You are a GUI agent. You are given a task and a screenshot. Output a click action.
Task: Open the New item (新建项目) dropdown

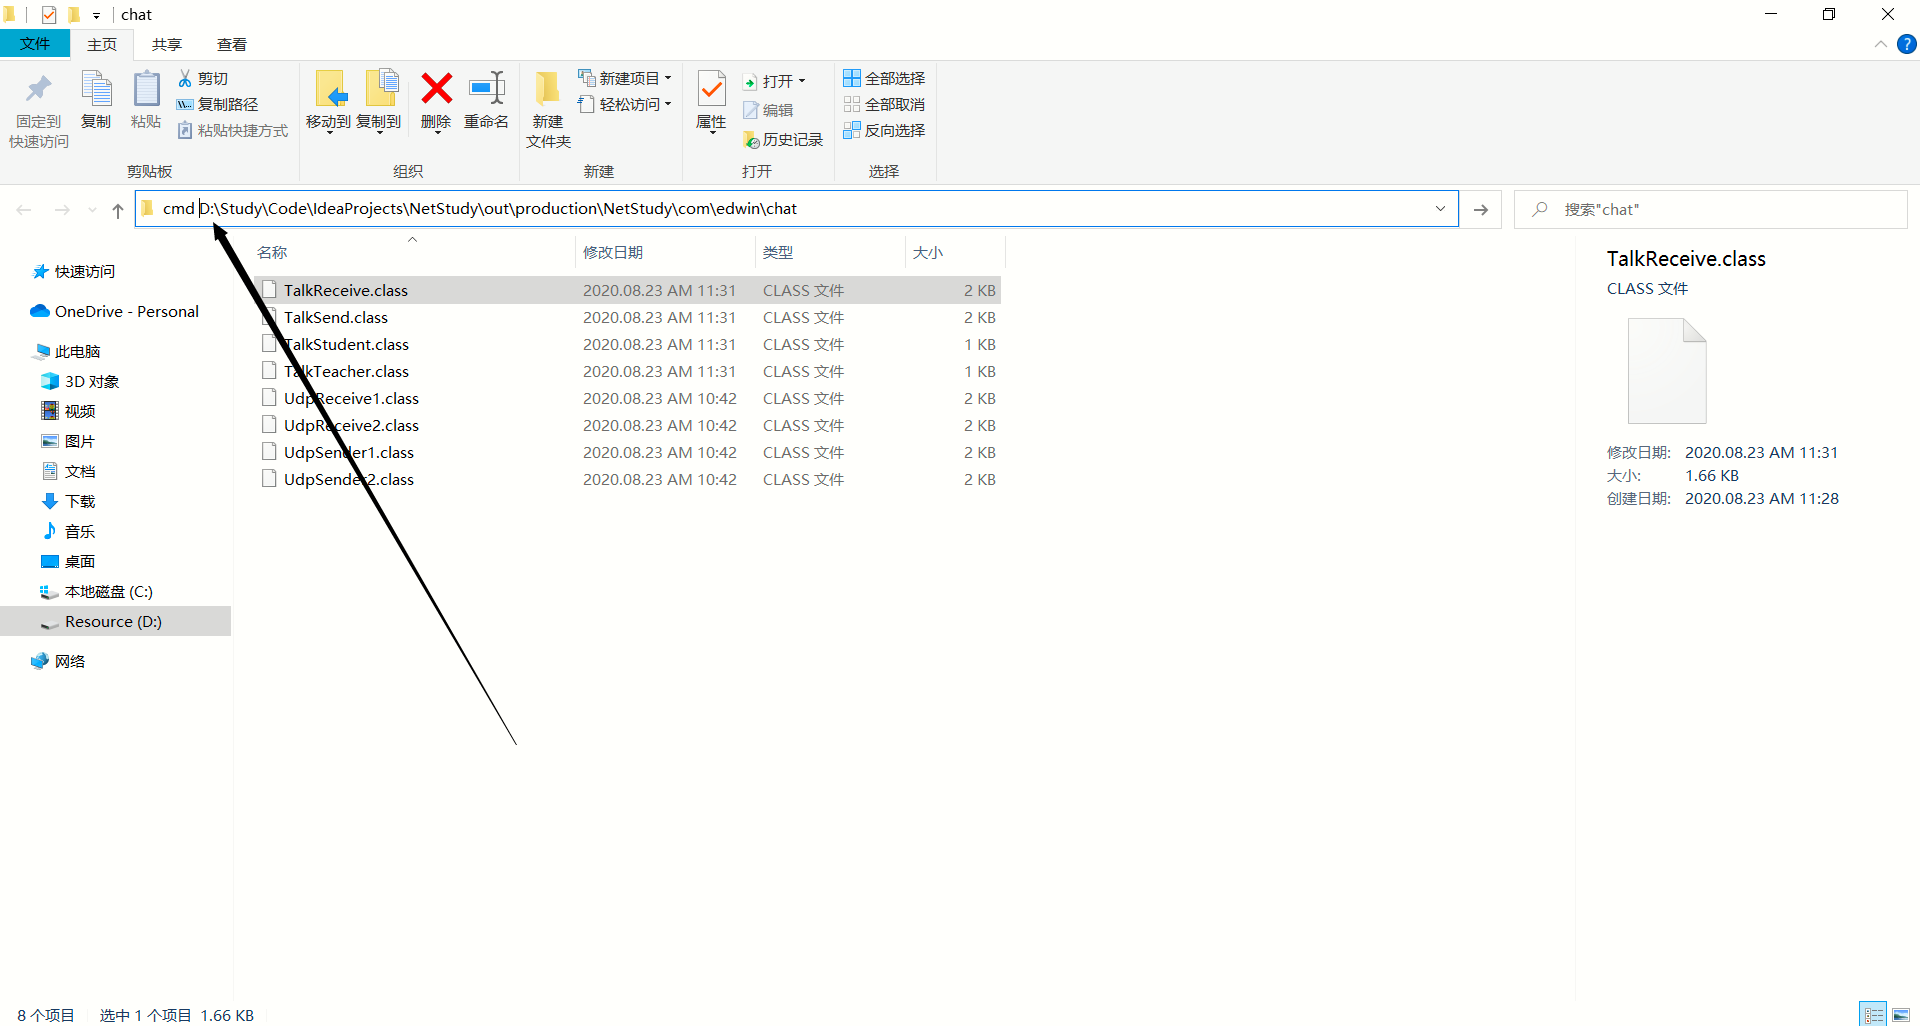[625, 78]
